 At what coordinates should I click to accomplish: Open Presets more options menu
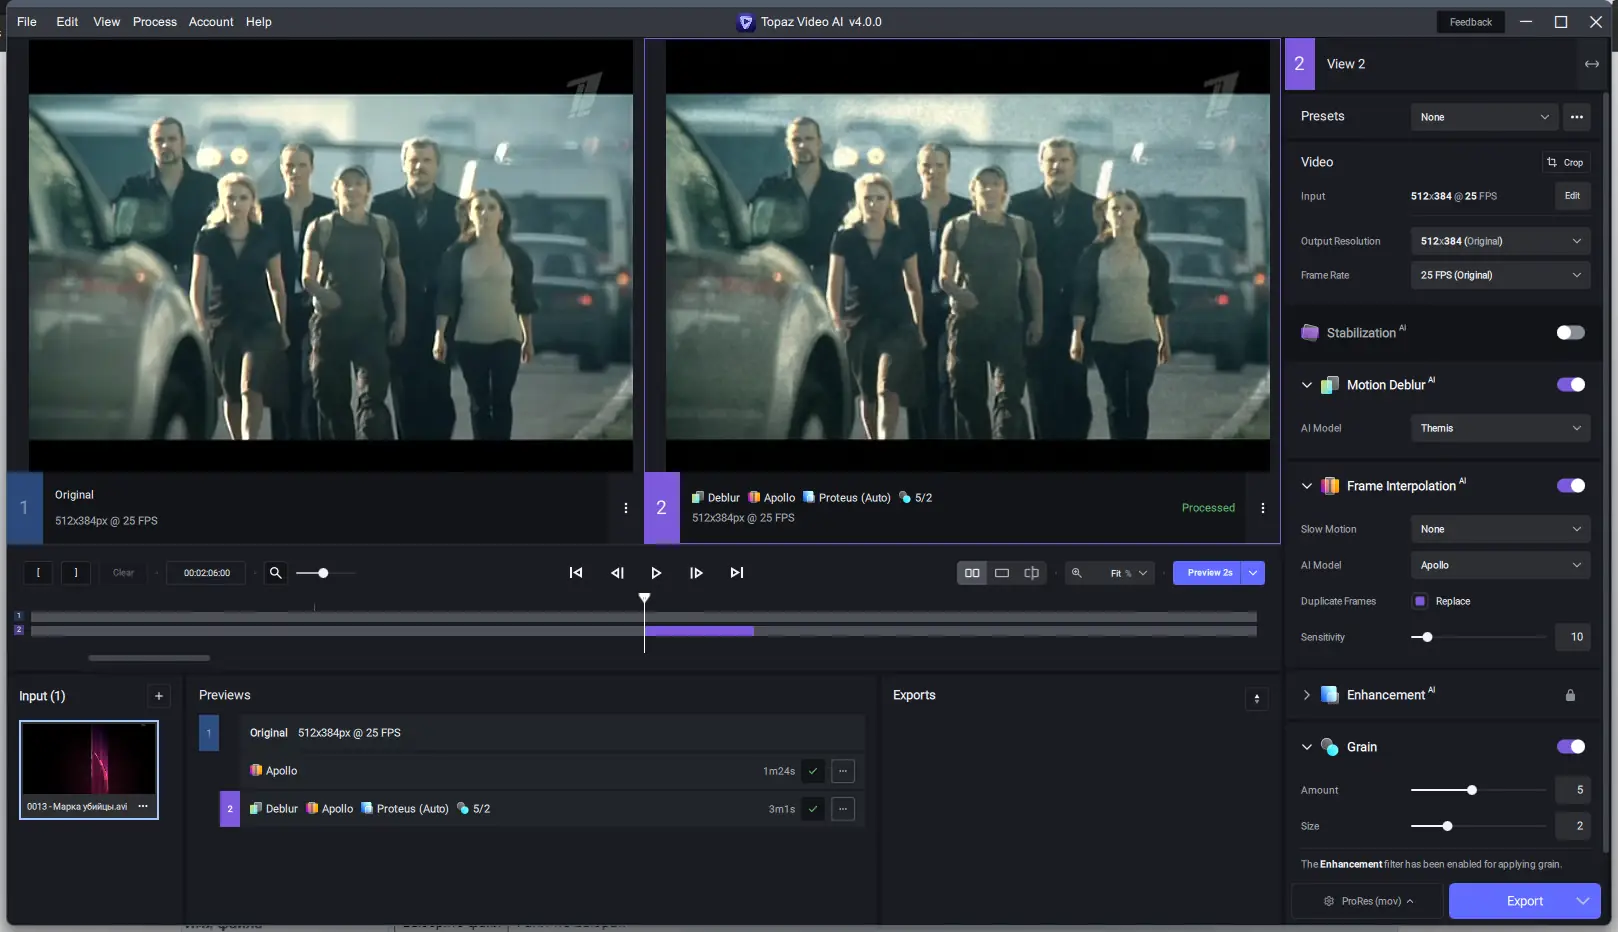coord(1577,117)
